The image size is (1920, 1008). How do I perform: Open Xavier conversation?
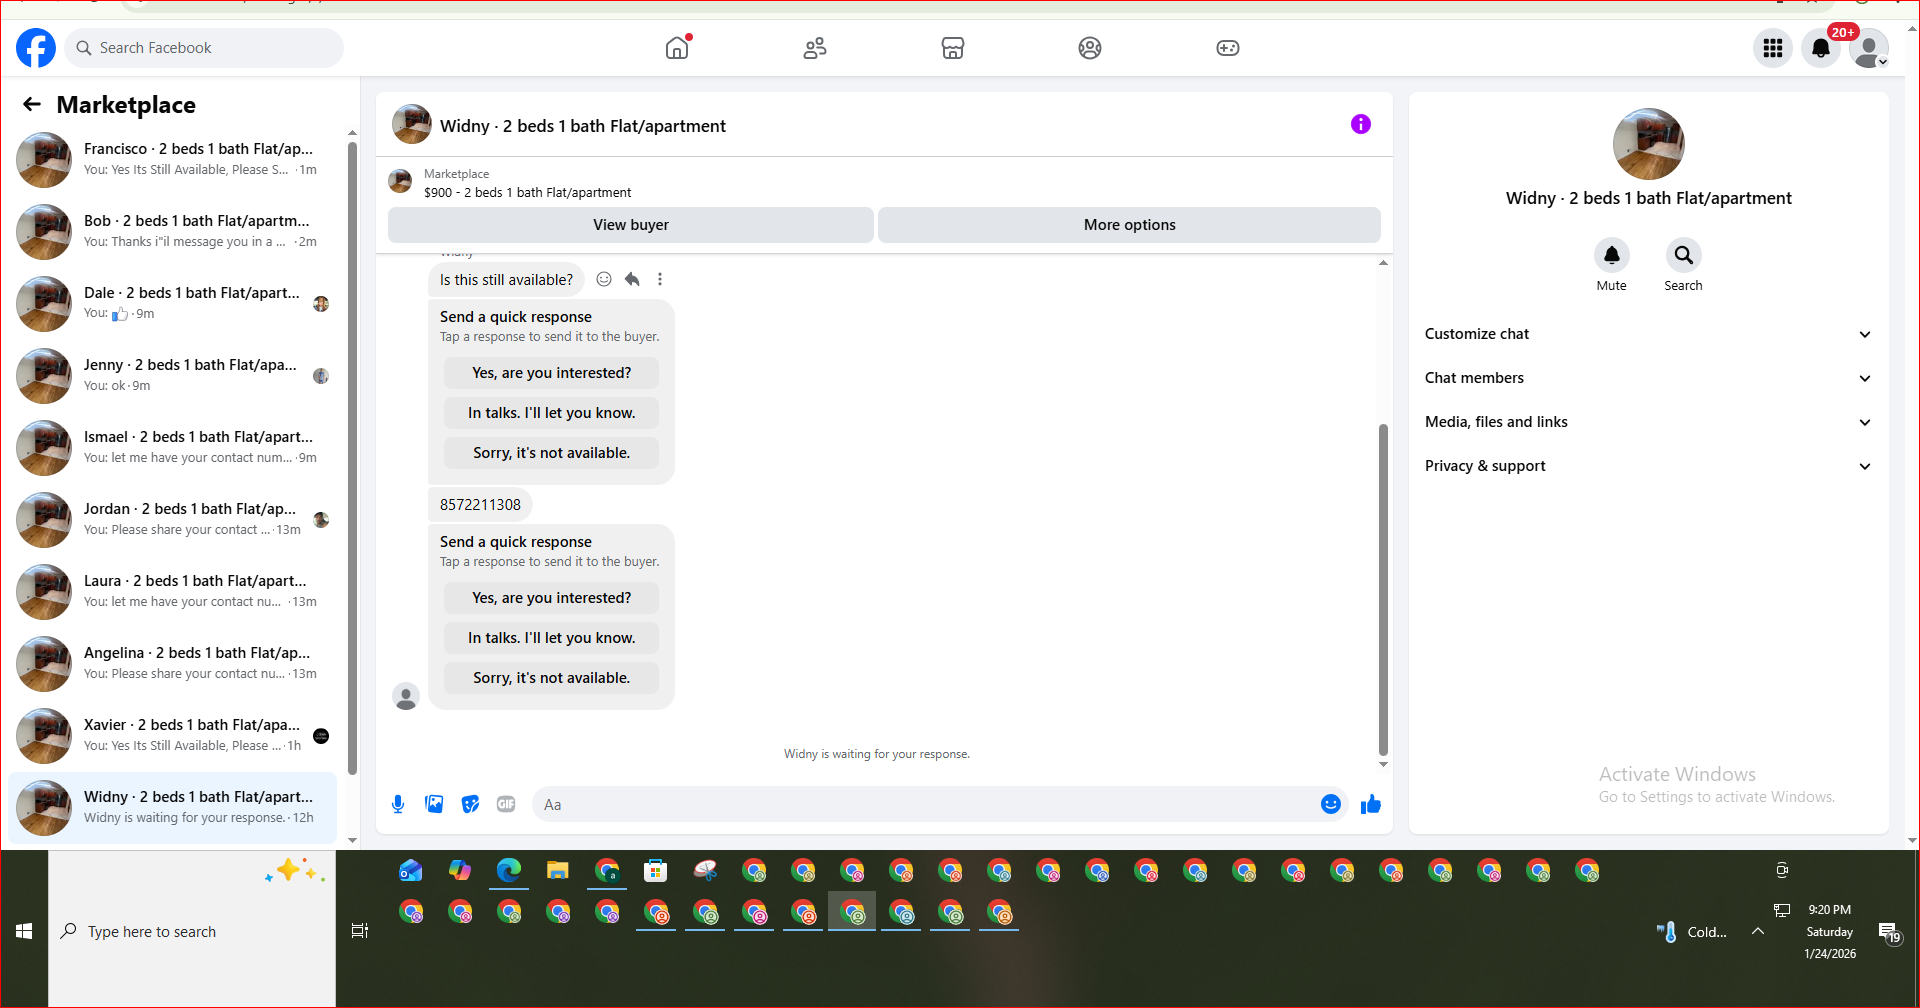pyautogui.click(x=173, y=735)
